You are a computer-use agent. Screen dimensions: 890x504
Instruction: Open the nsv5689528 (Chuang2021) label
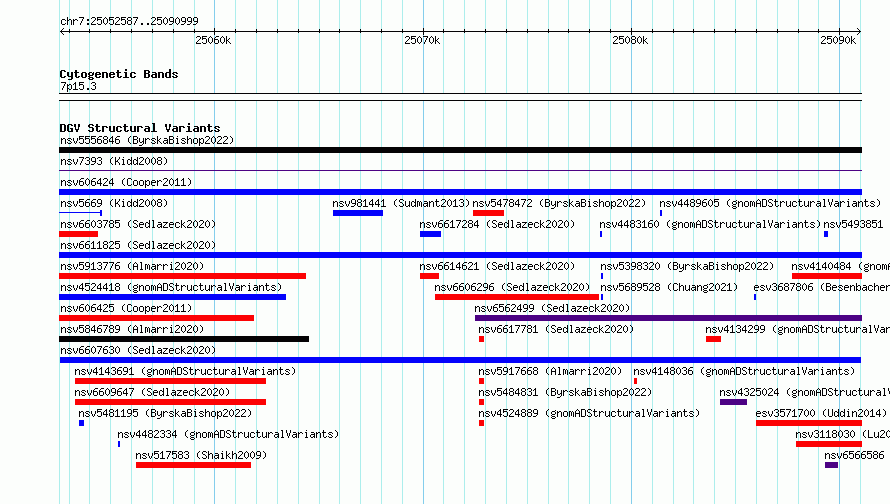tap(669, 287)
